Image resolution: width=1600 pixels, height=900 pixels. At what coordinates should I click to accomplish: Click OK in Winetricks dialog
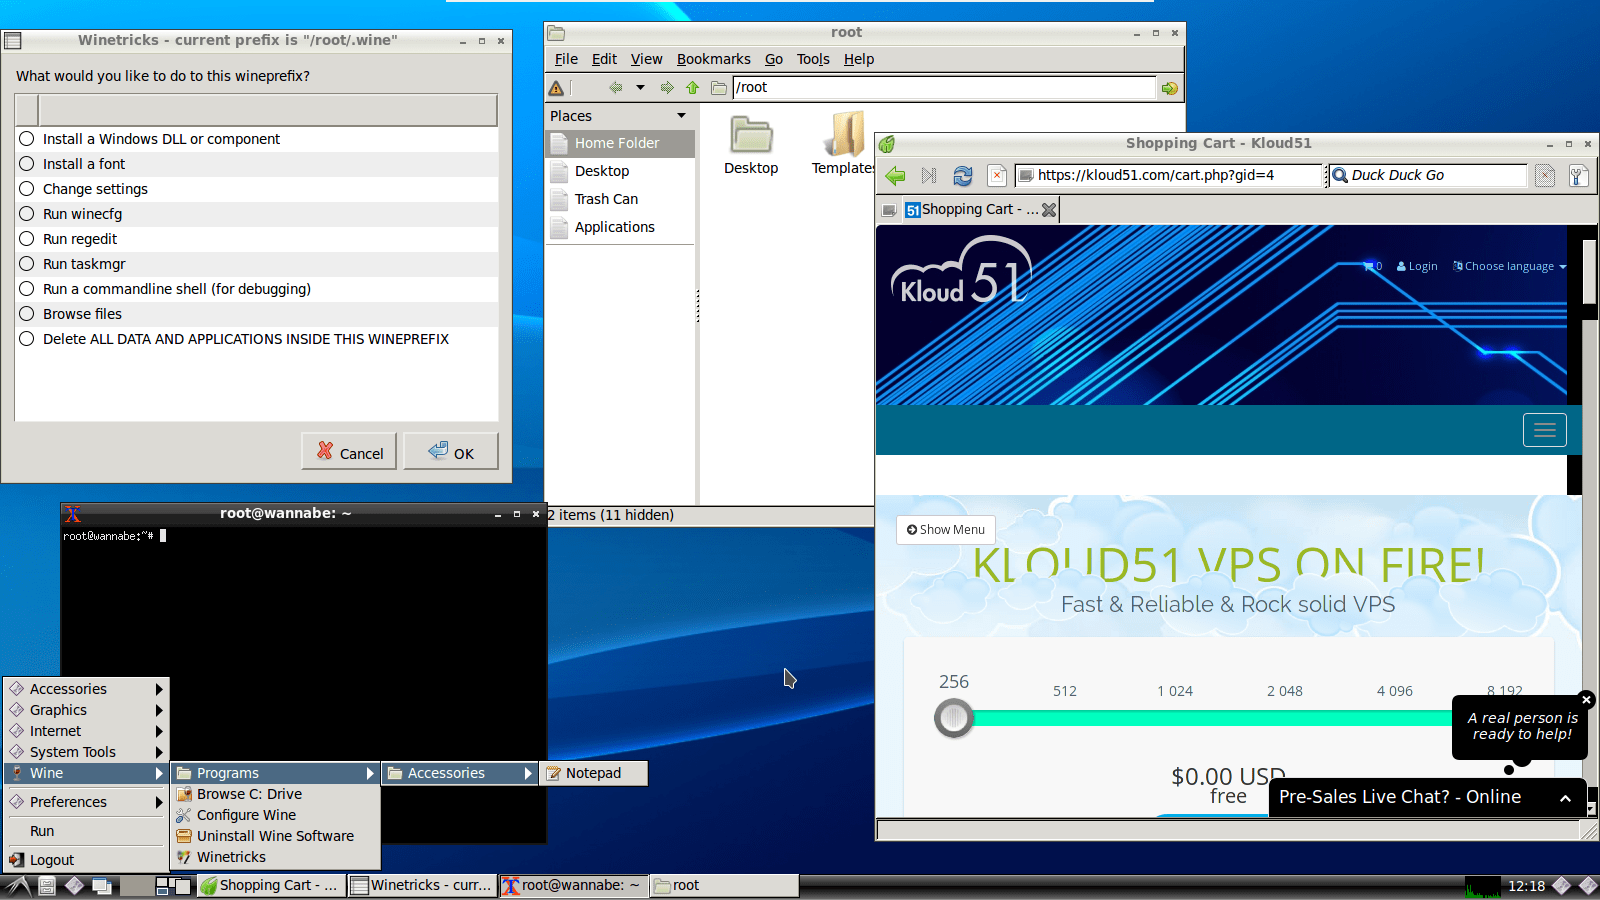coord(451,452)
